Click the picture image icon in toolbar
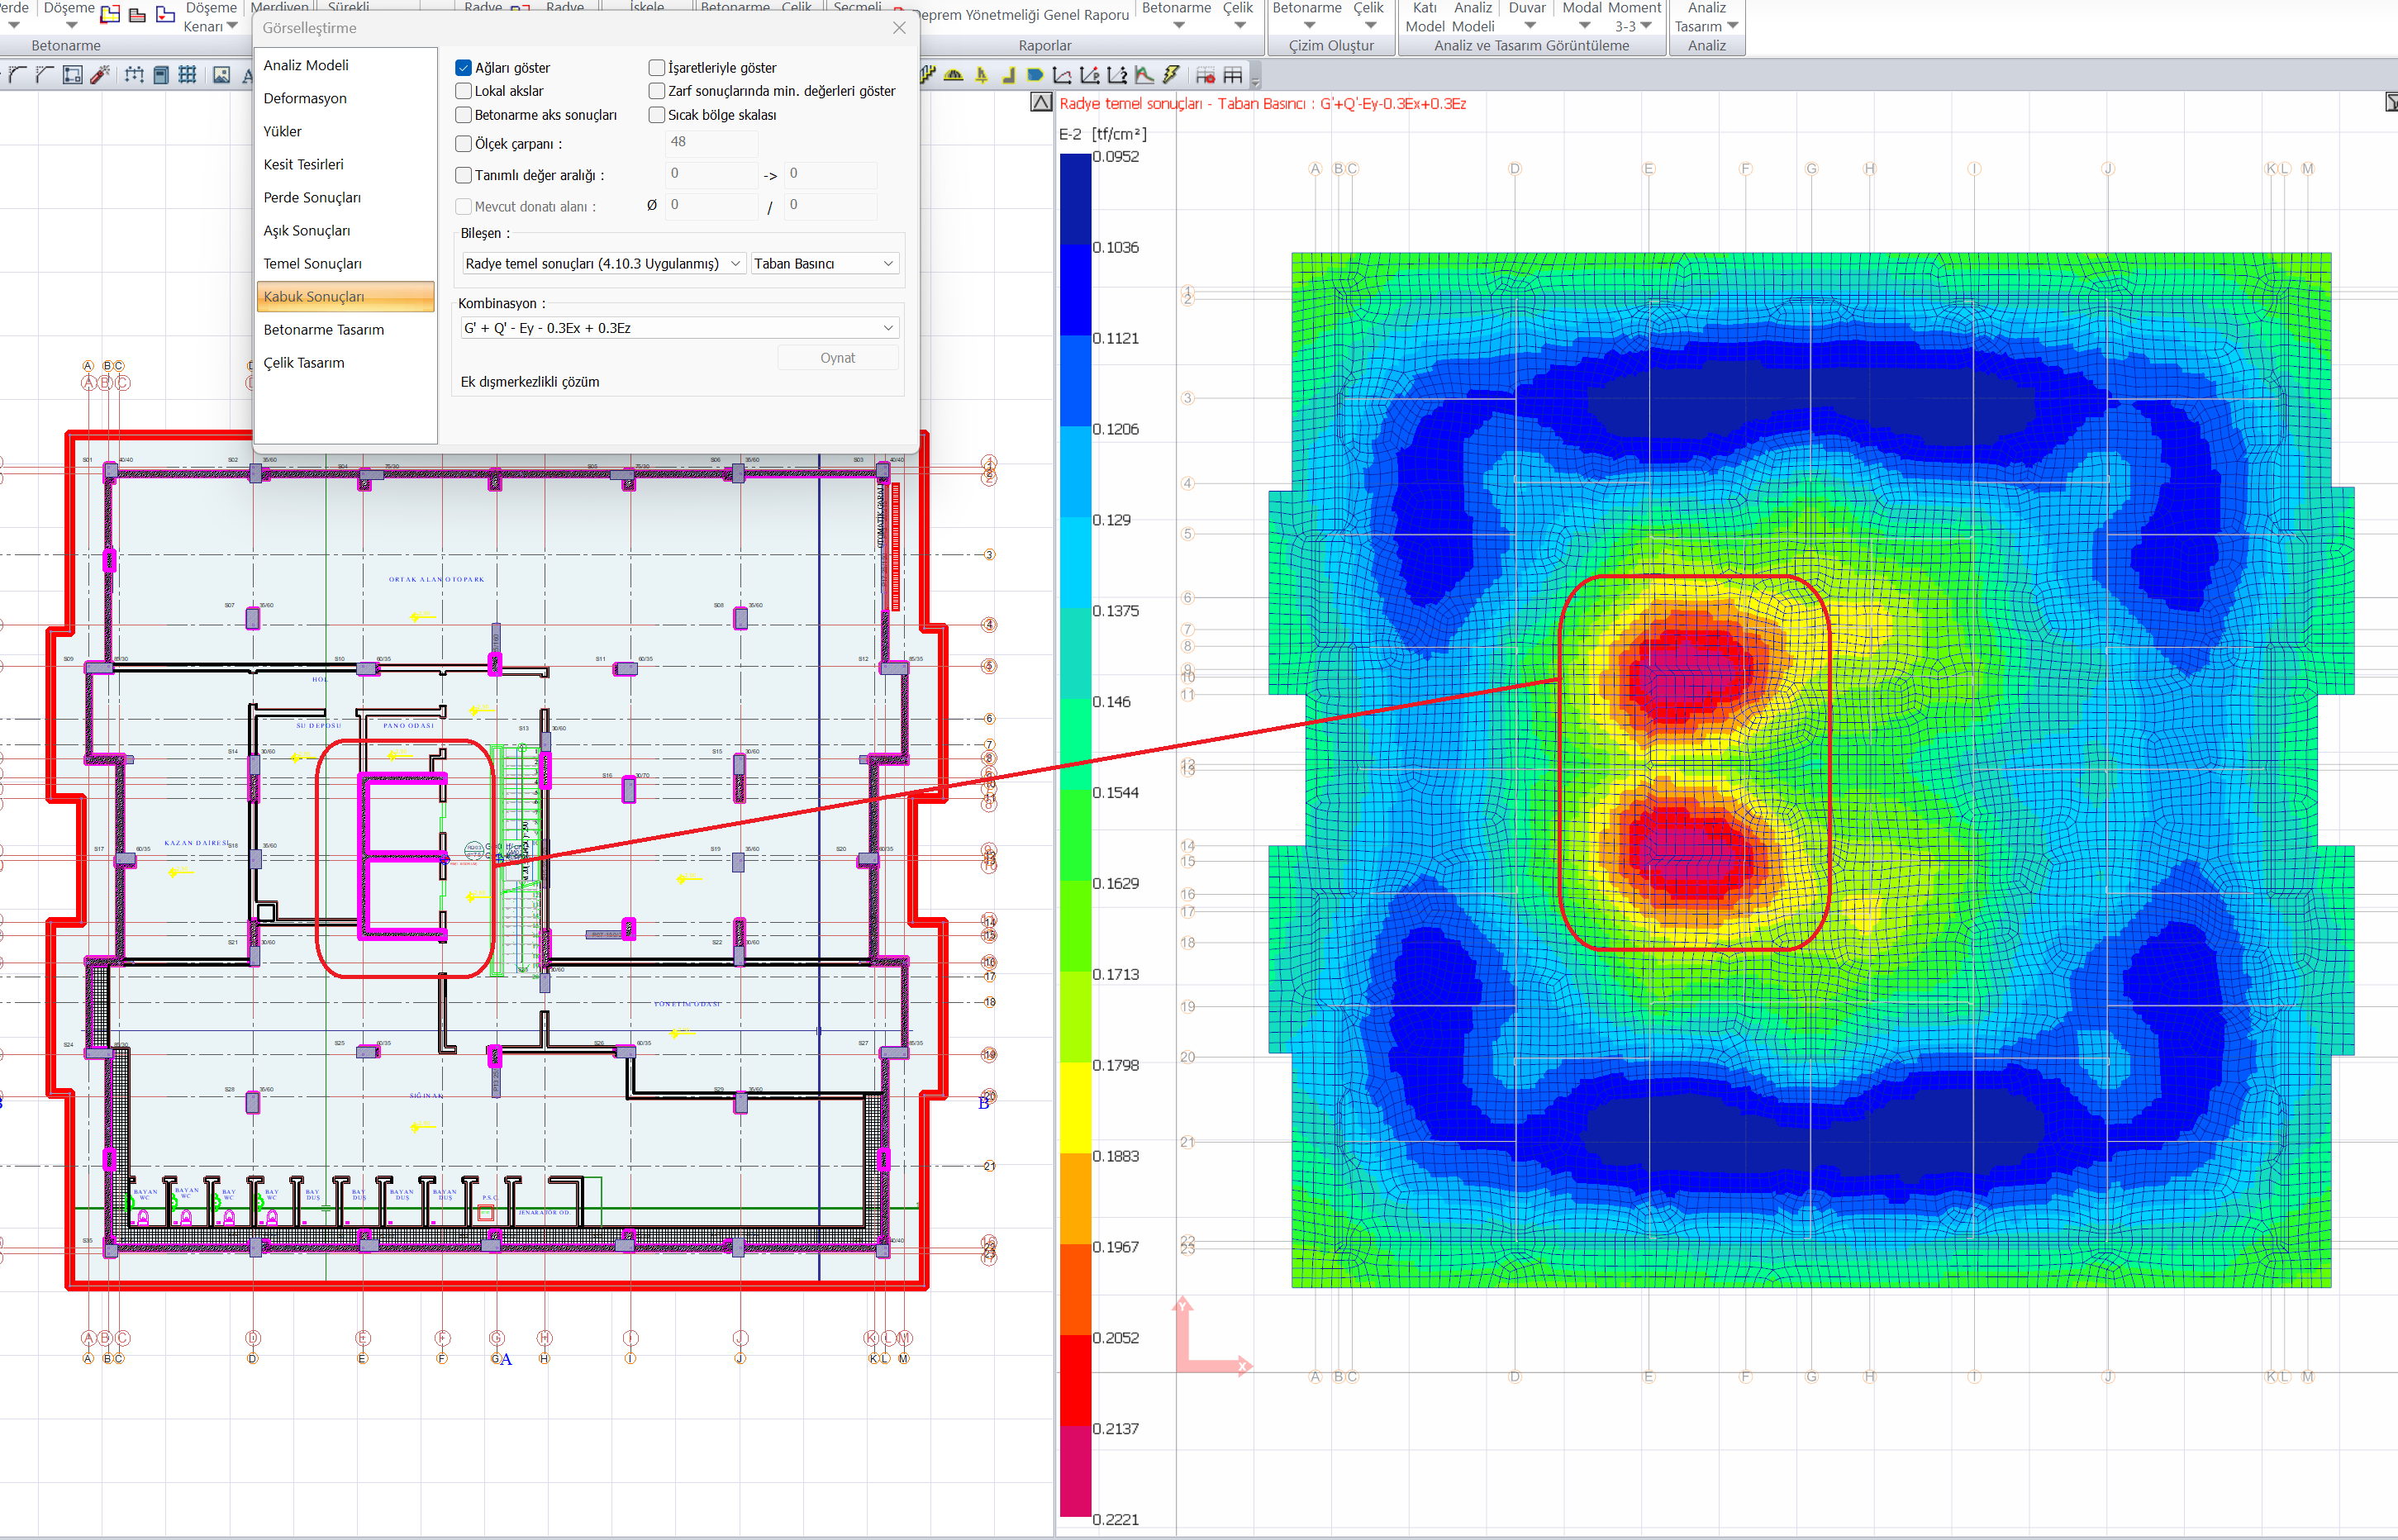This screenshot has width=2398, height=1540. 222,75
